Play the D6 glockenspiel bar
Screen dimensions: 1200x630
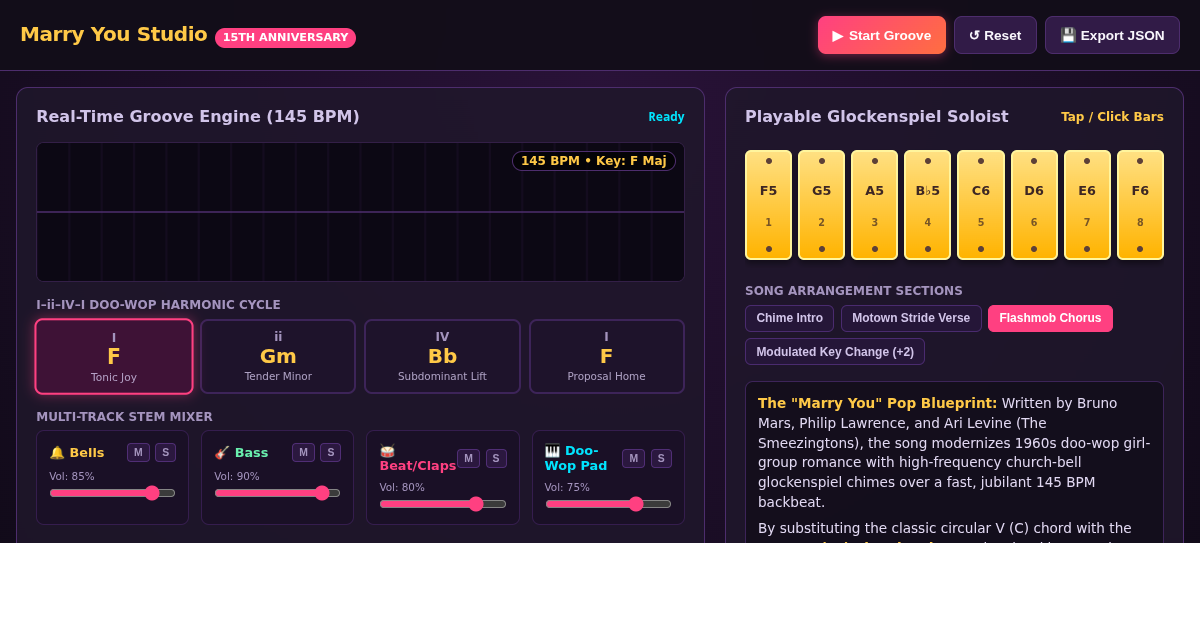click(x=1034, y=205)
